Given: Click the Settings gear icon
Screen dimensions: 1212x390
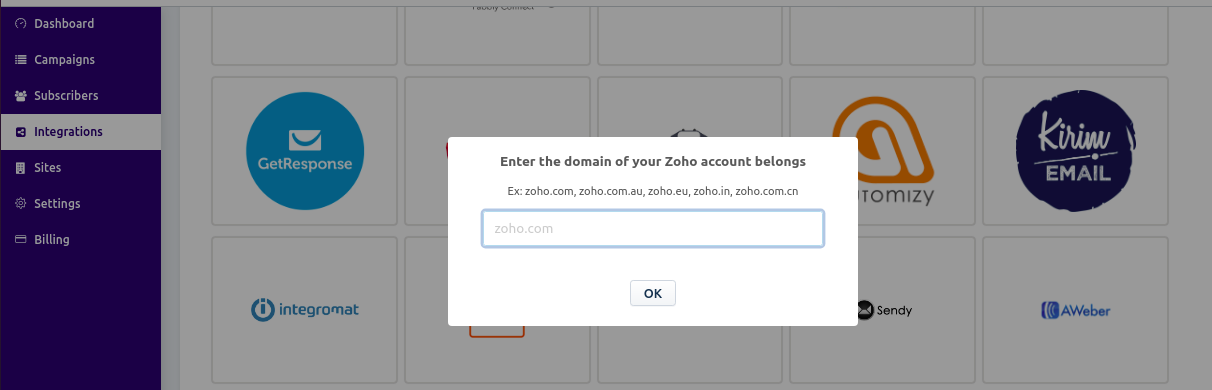Looking at the screenshot, I should [21, 204].
